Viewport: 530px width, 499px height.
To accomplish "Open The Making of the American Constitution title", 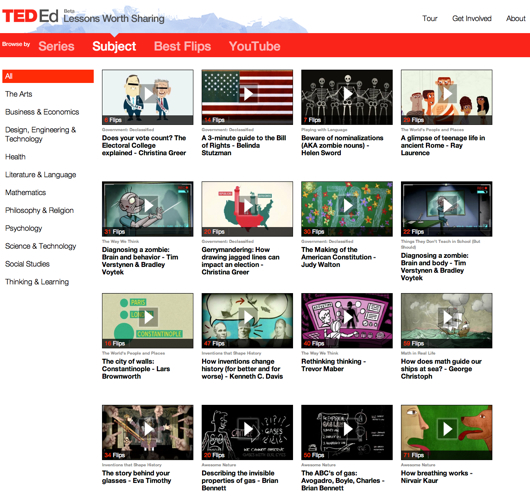I will click(x=338, y=257).
